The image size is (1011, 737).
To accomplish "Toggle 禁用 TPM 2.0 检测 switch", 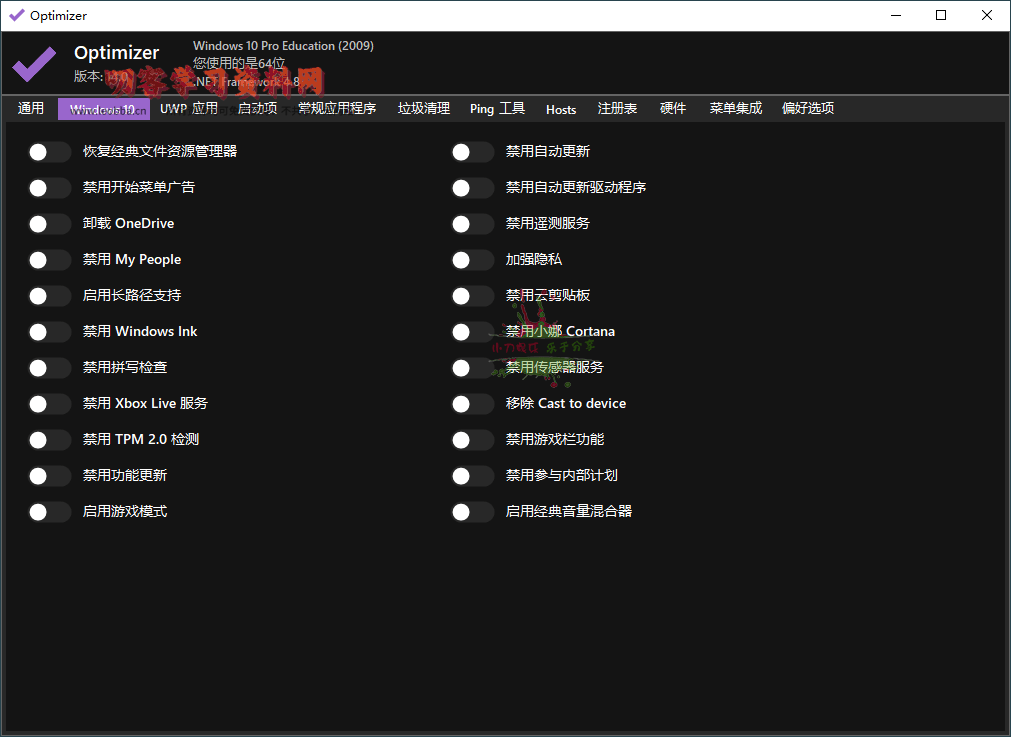I will point(49,440).
